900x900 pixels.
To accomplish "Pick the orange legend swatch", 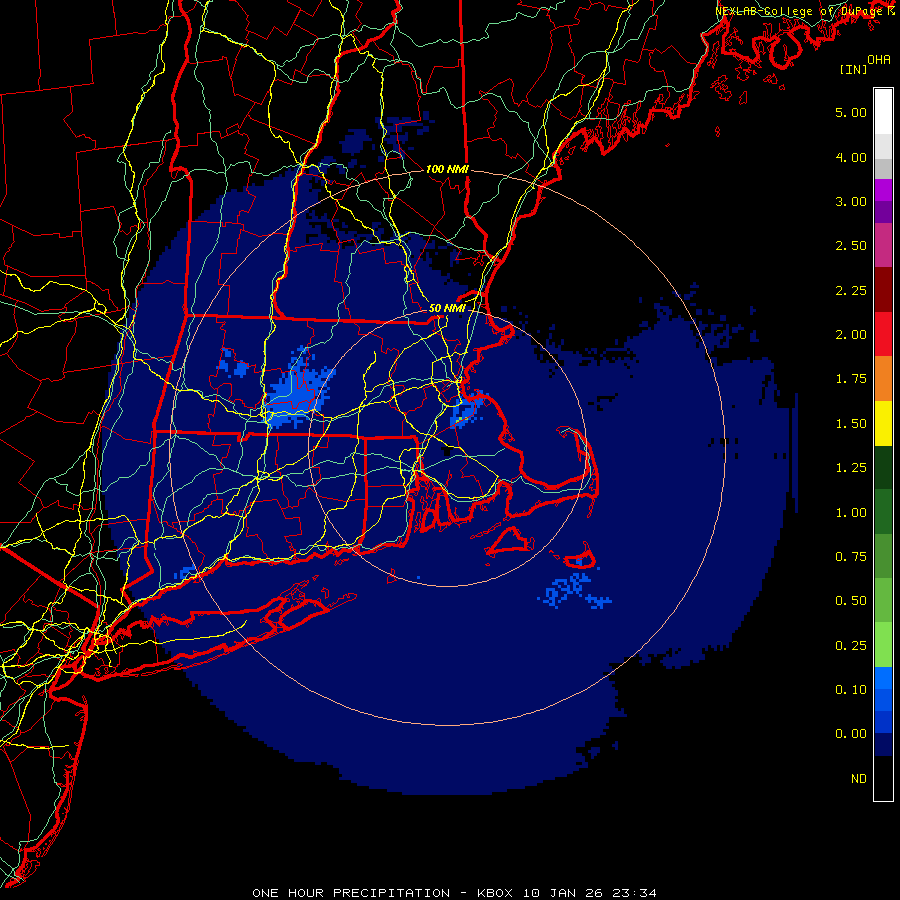I will (883, 379).
